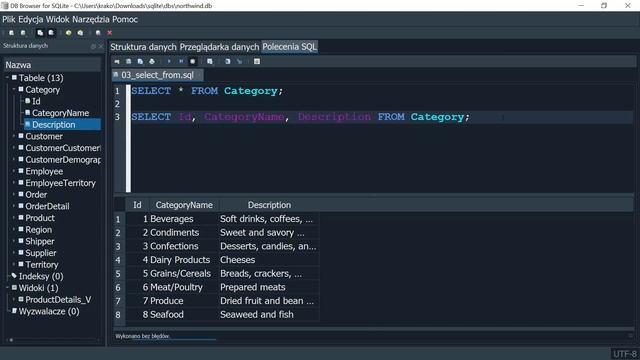Open the Narzędzia menu

(91, 19)
